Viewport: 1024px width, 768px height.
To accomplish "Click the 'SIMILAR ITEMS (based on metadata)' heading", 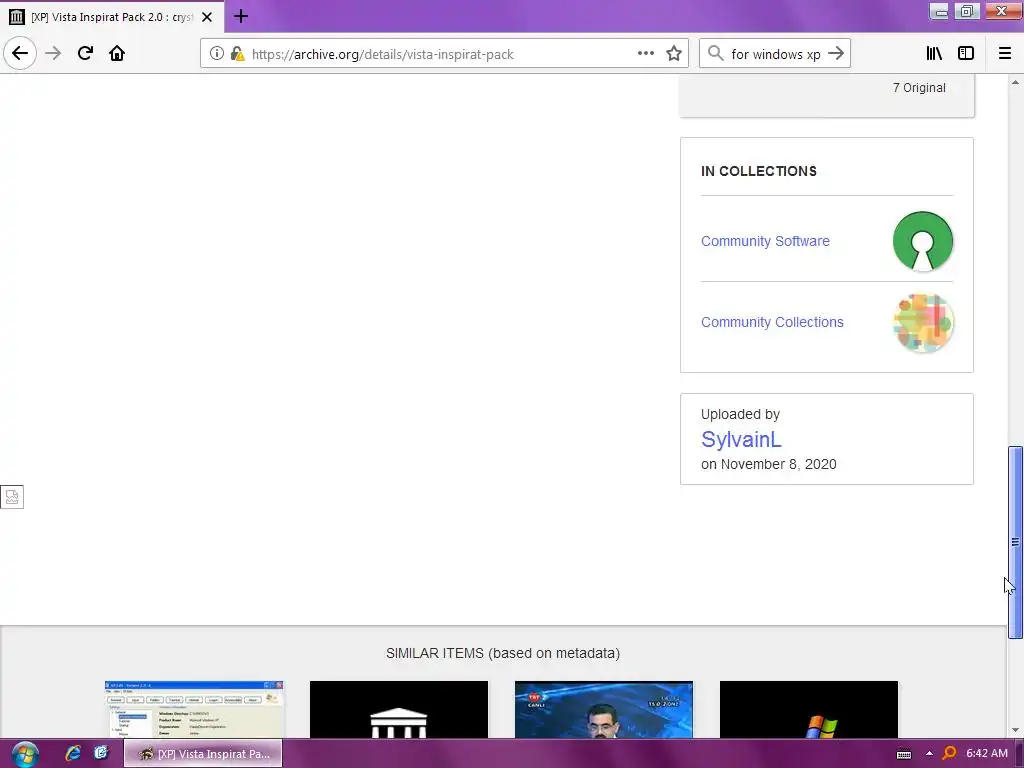I will pos(503,653).
